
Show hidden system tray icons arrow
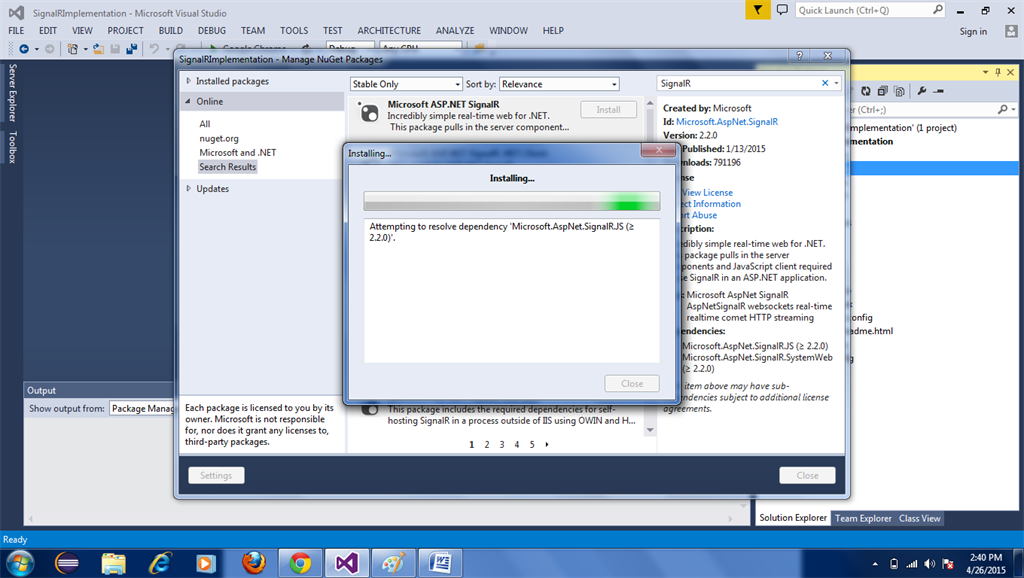[x=875, y=564]
